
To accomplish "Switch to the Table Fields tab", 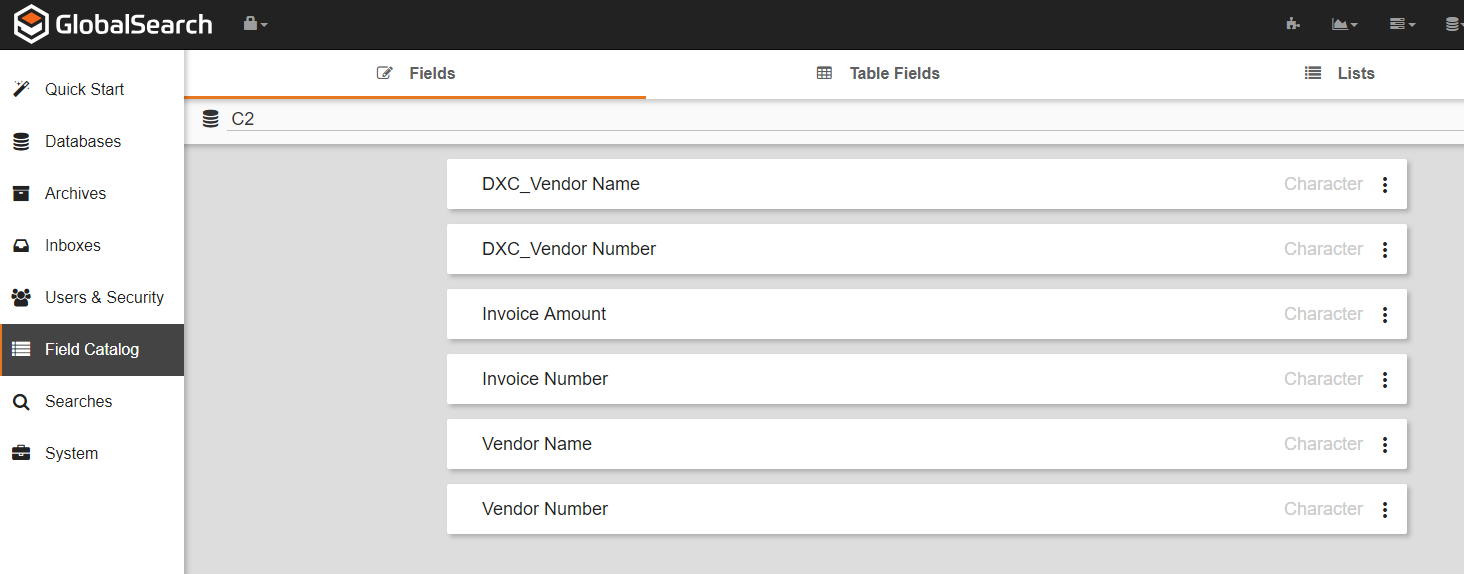I will tap(878, 73).
